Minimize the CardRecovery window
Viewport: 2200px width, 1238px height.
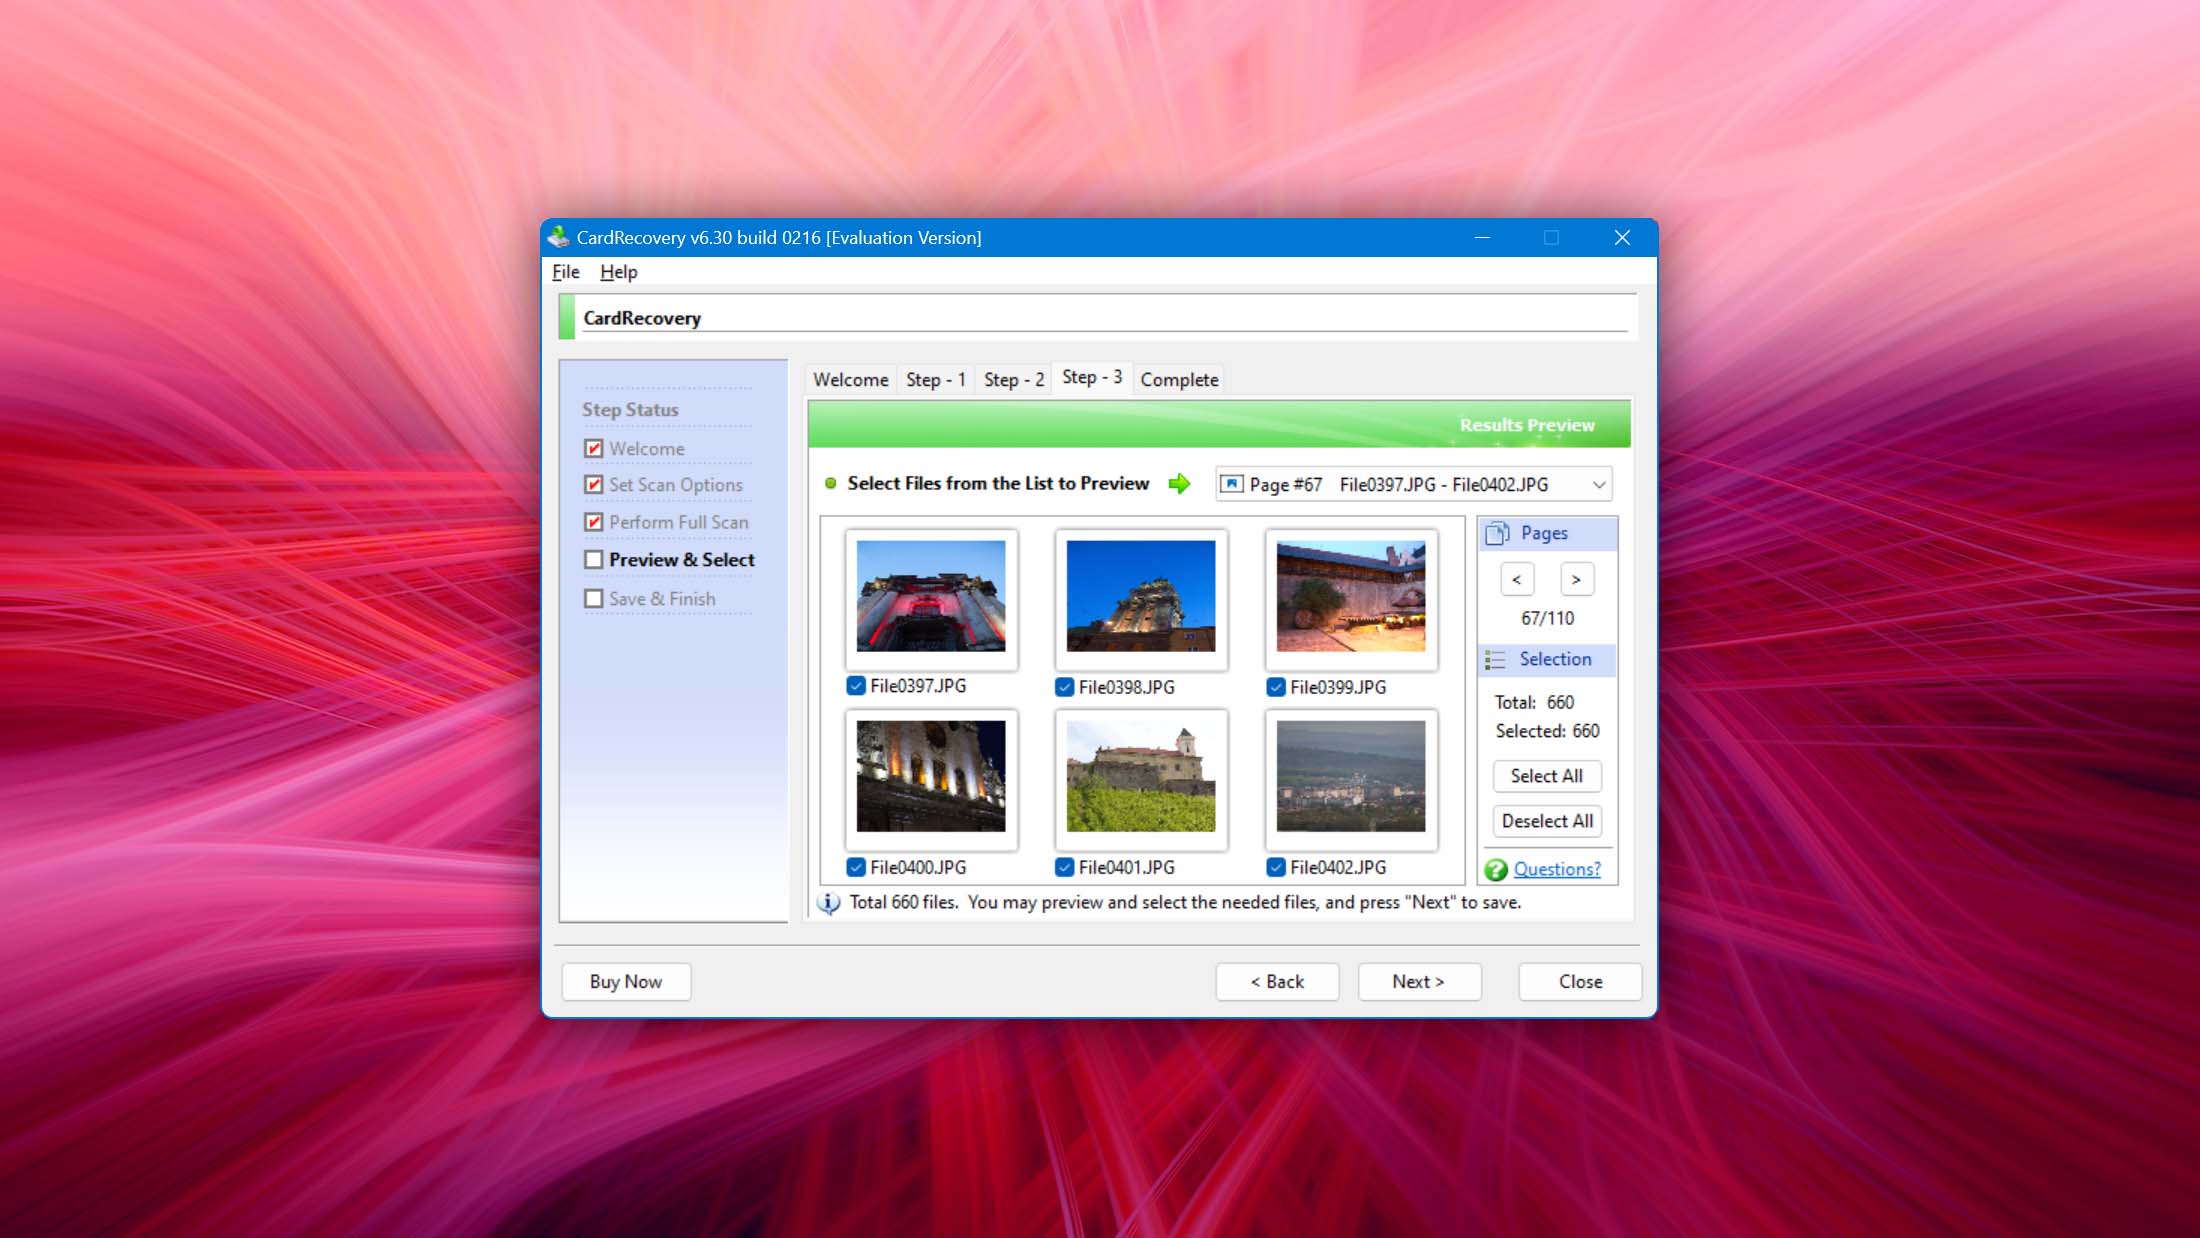(x=1482, y=238)
